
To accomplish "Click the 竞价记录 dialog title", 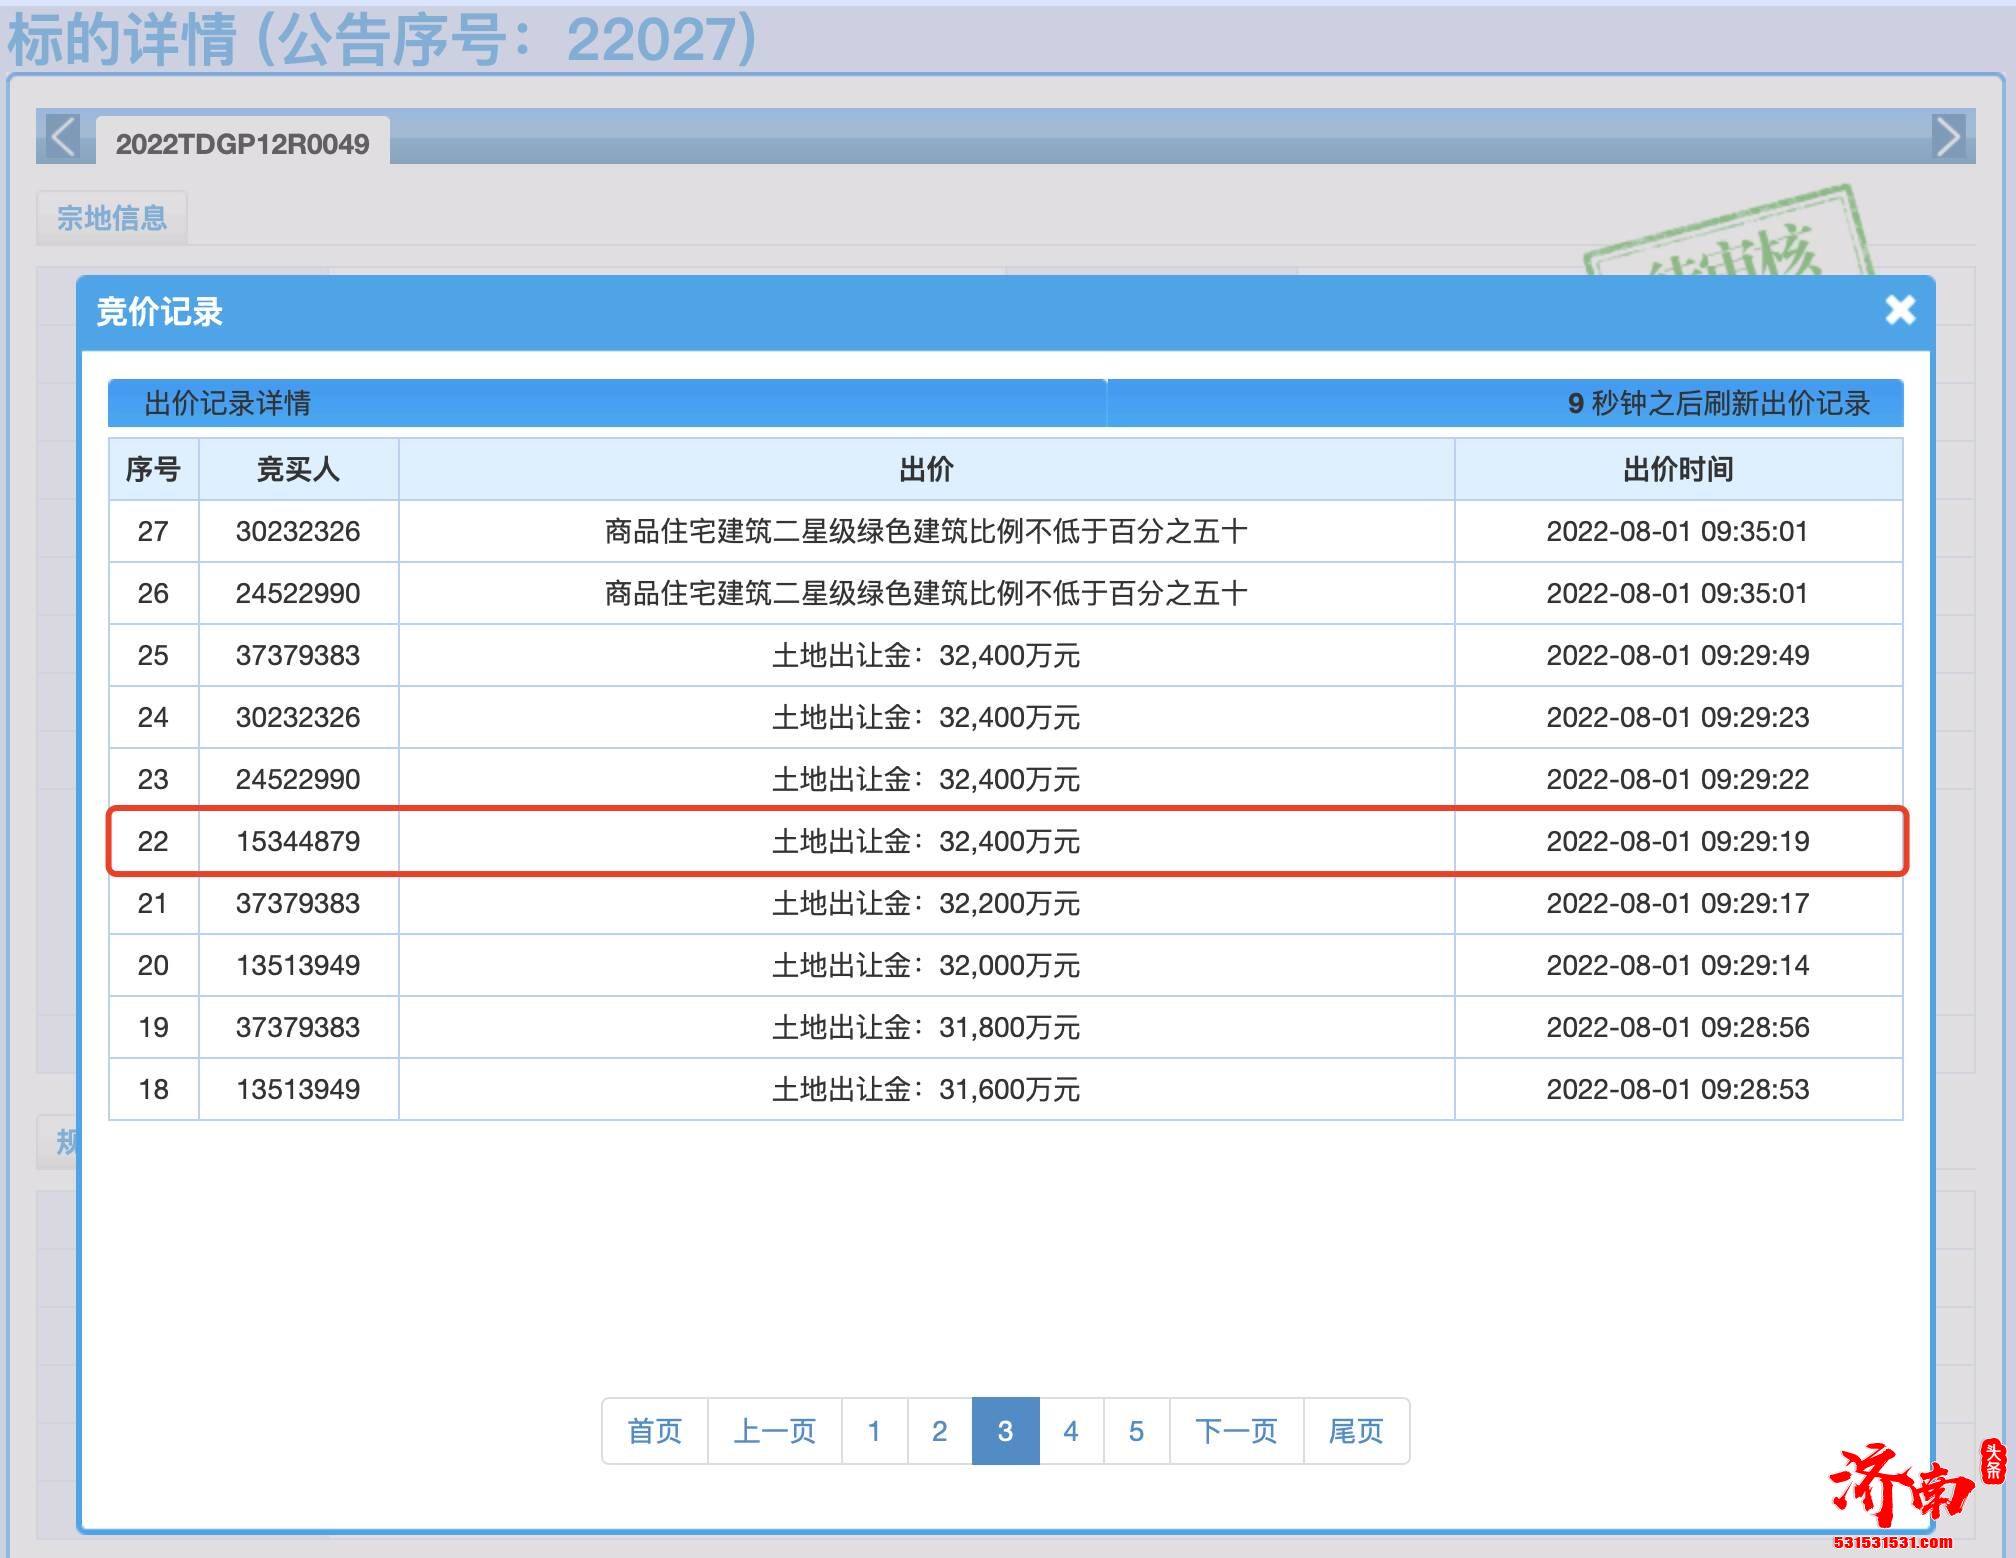I will [x=159, y=311].
